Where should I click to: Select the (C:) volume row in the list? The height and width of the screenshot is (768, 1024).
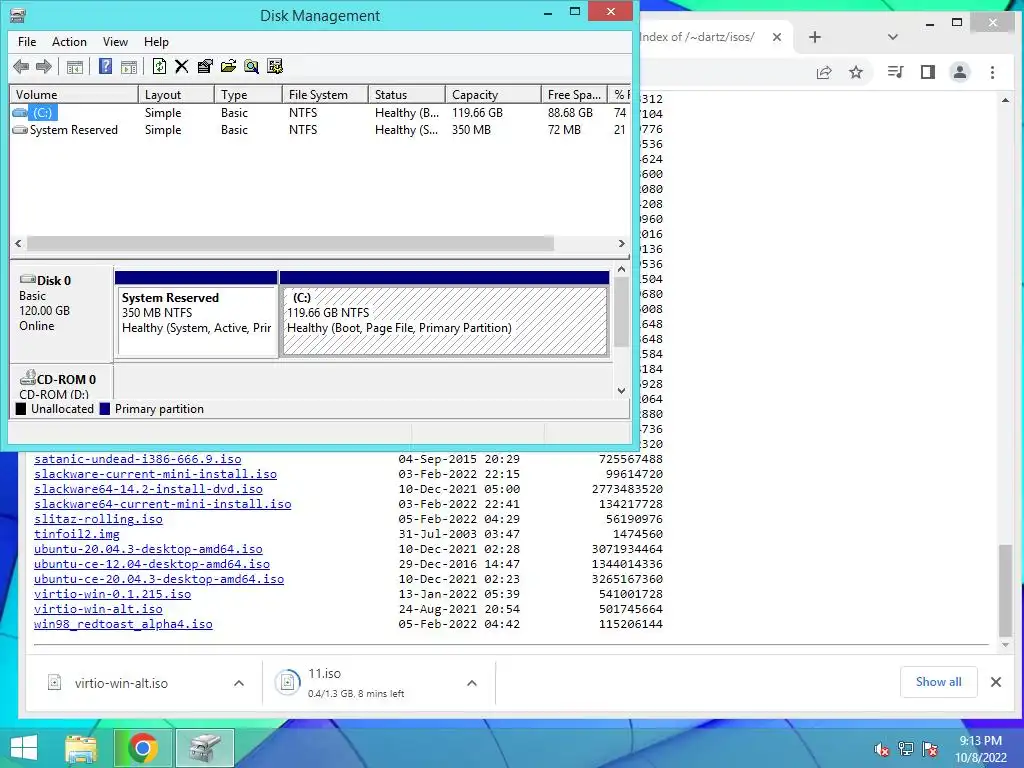point(320,113)
